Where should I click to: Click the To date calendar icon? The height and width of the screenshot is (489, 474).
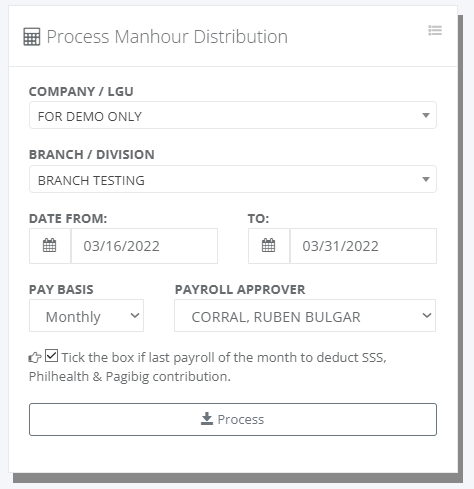pos(268,246)
